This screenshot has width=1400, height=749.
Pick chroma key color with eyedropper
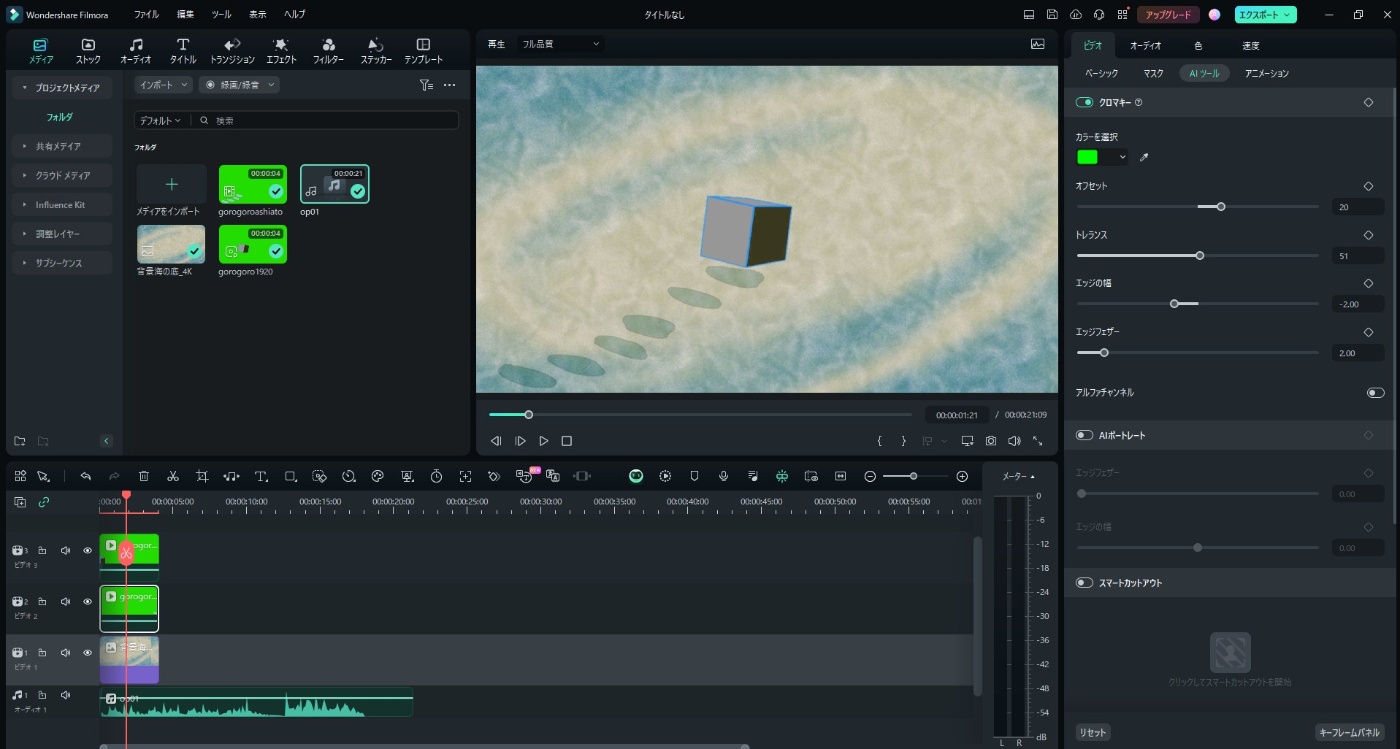pos(1145,157)
